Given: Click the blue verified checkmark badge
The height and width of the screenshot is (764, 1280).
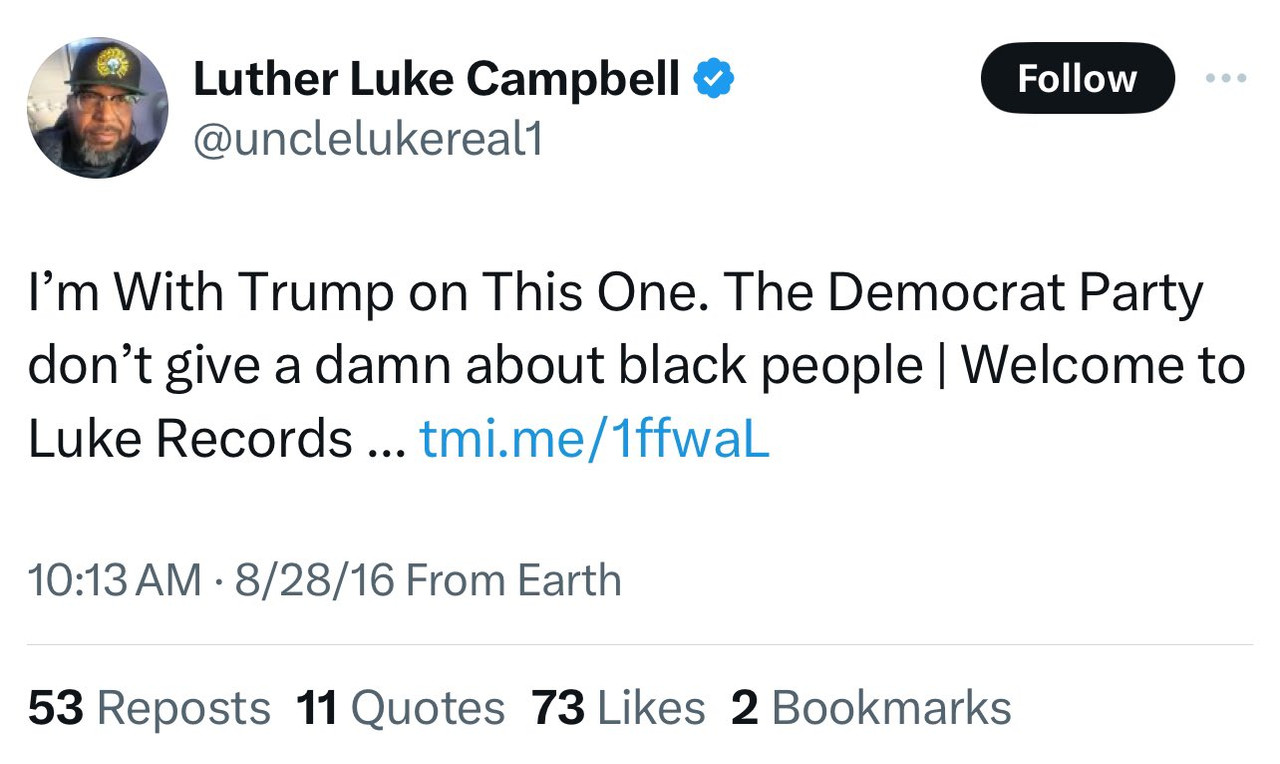Looking at the screenshot, I should pyautogui.click(x=715, y=79).
